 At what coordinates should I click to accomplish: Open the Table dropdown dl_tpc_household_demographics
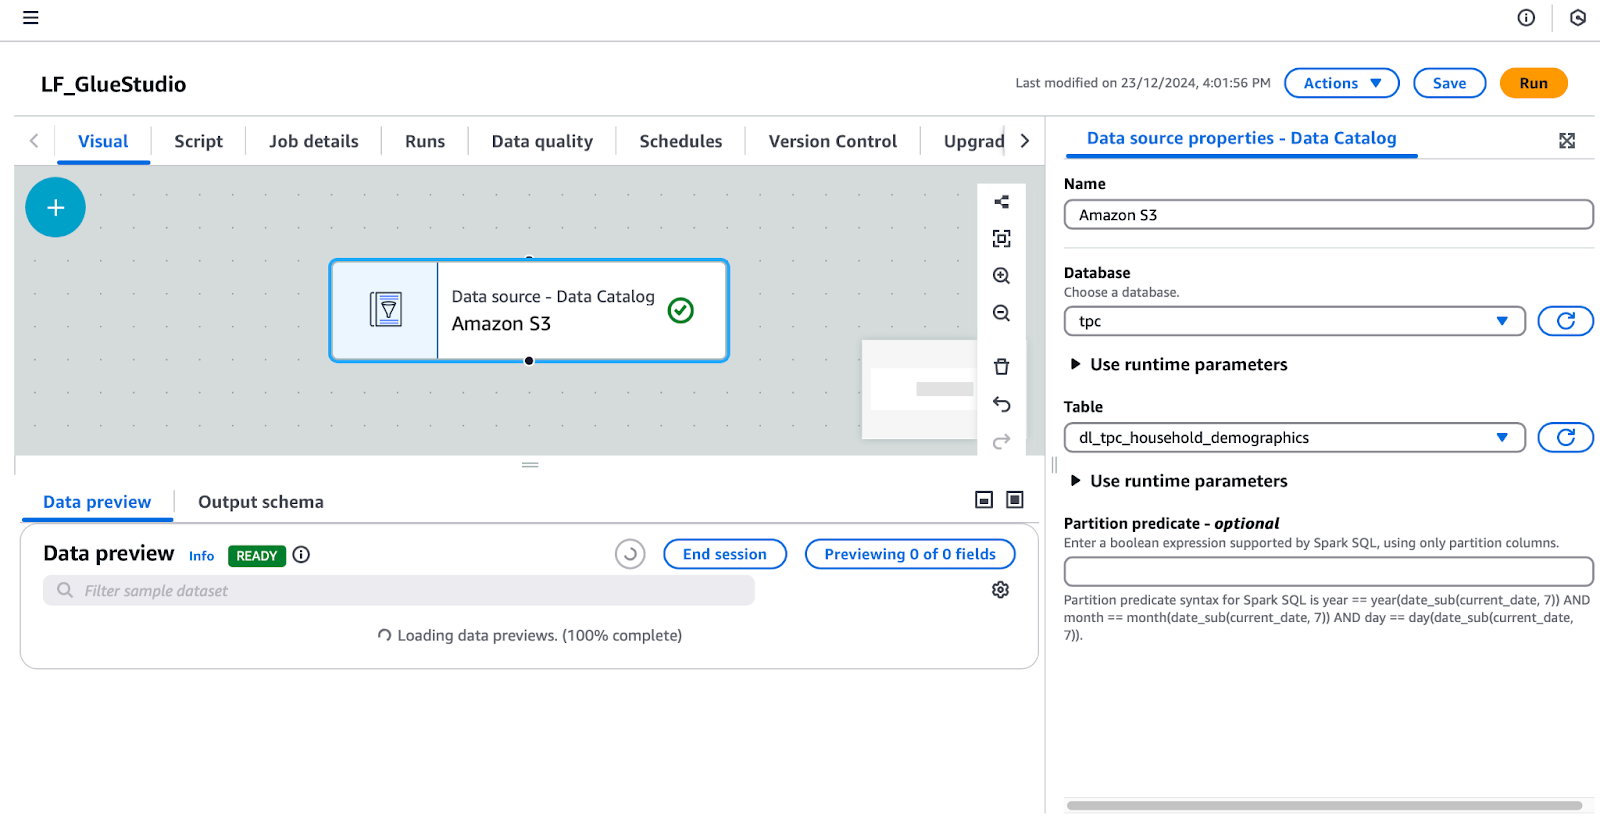pos(1294,437)
